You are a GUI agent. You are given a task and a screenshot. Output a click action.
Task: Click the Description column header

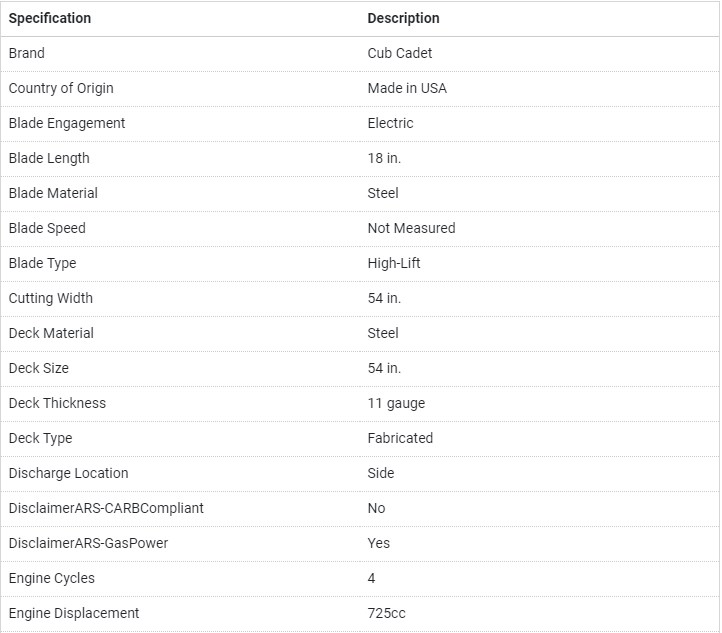[403, 18]
